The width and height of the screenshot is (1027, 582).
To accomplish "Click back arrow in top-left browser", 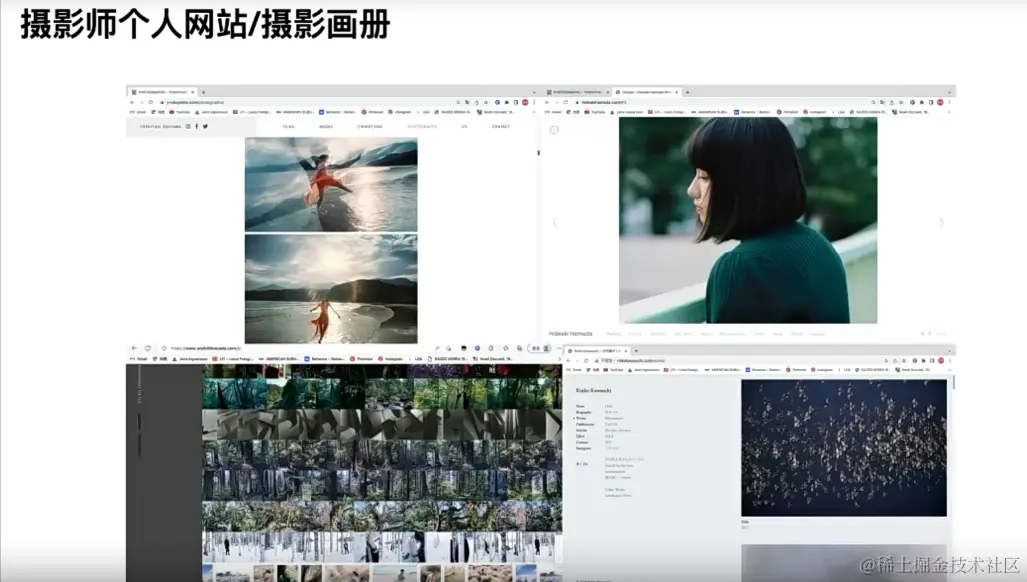I will point(132,102).
